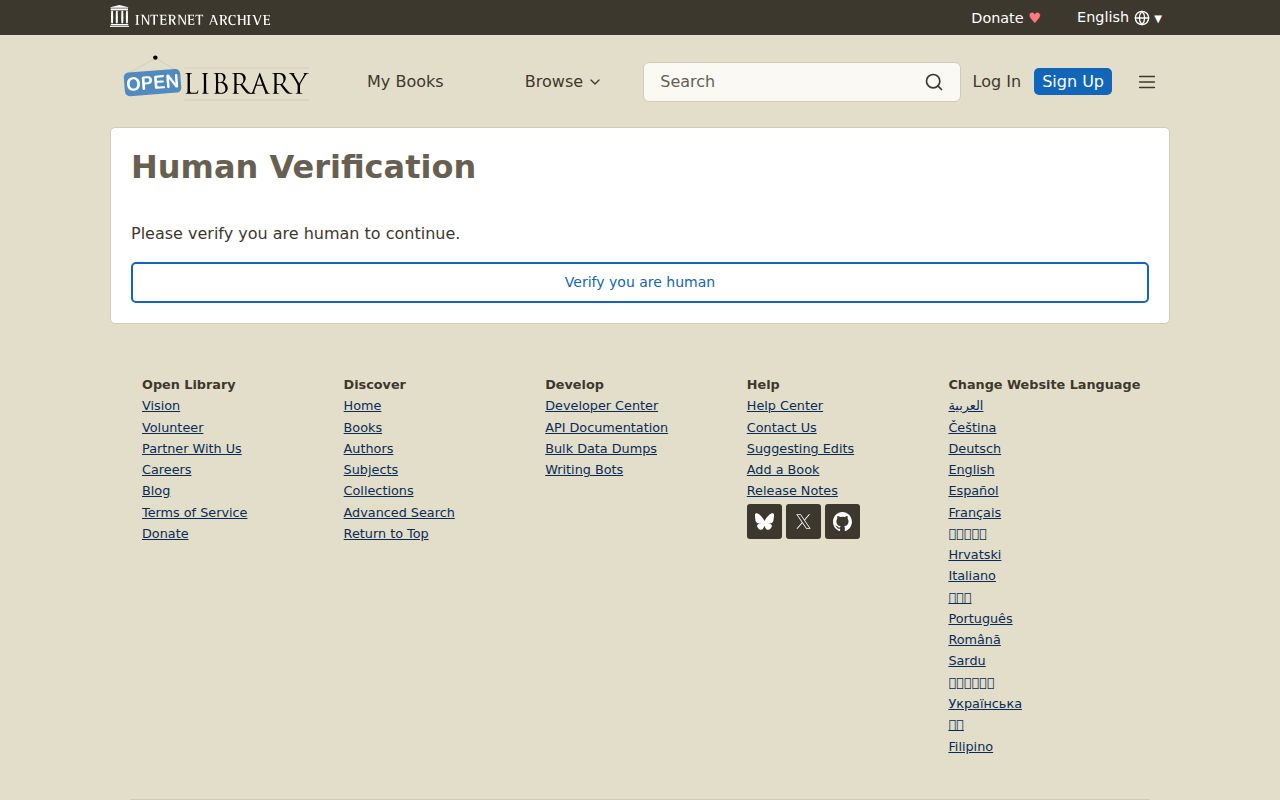Image resolution: width=1280 pixels, height=800 pixels.
Task: Click the Log In link
Action: (997, 82)
